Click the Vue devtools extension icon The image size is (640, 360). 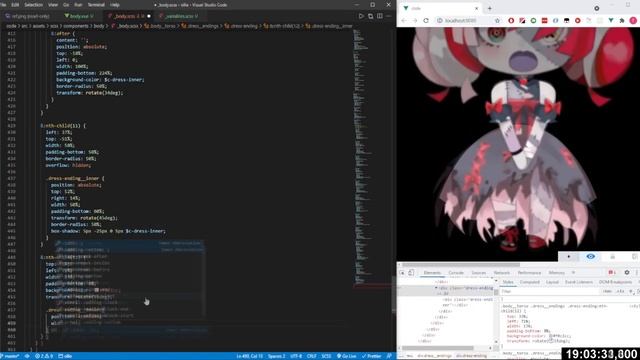611,20
